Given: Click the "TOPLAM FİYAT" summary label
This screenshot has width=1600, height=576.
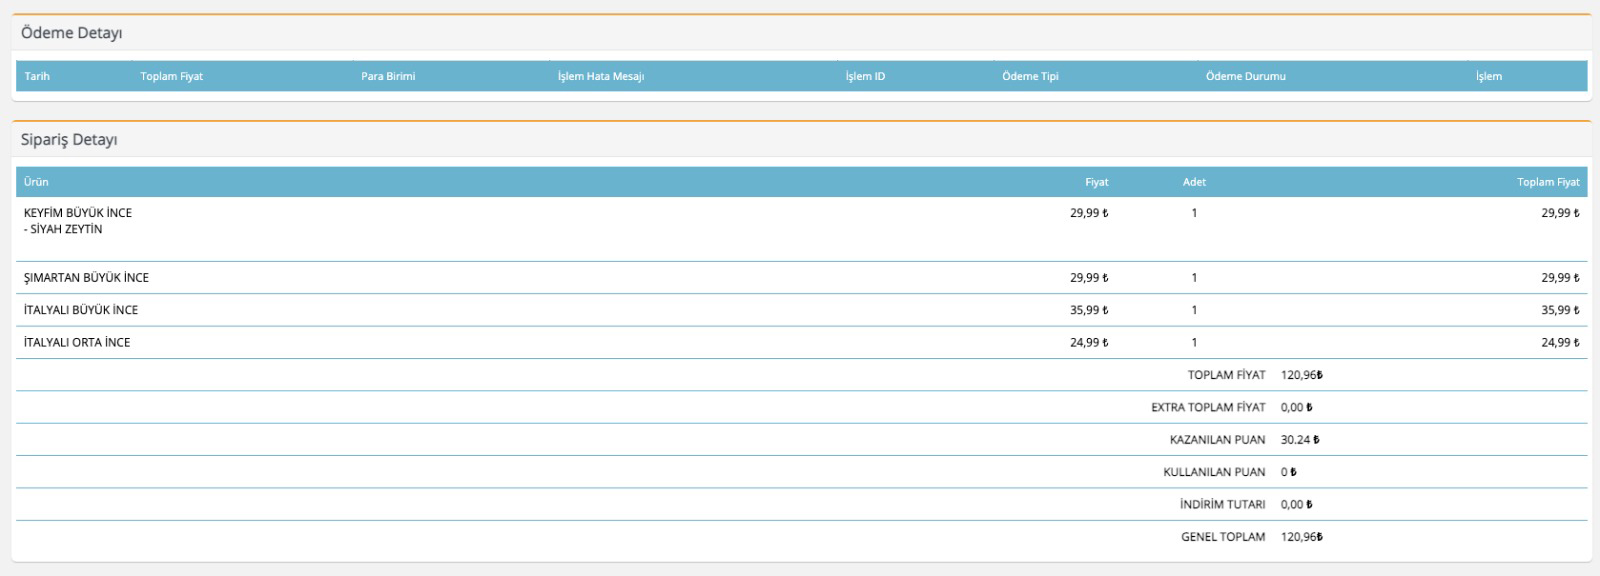Looking at the screenshot, I should click(1226, 375).
